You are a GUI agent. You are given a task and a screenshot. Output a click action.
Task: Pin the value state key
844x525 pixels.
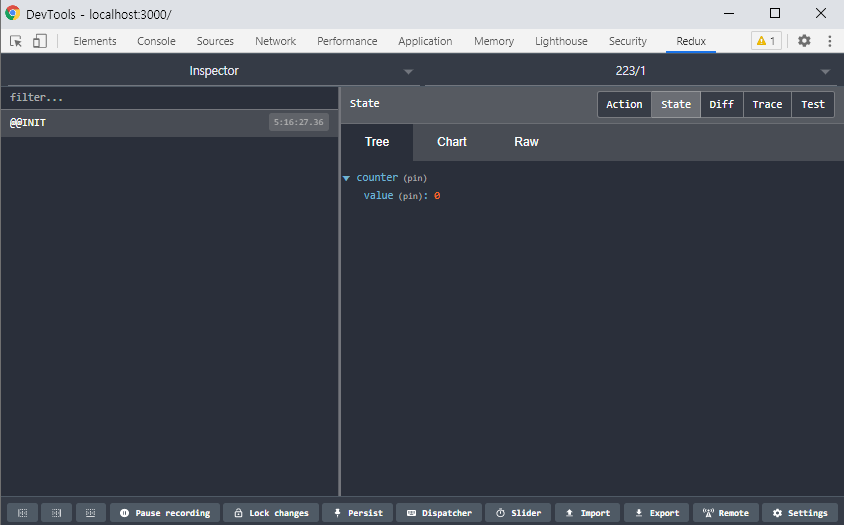coord(410,196)
